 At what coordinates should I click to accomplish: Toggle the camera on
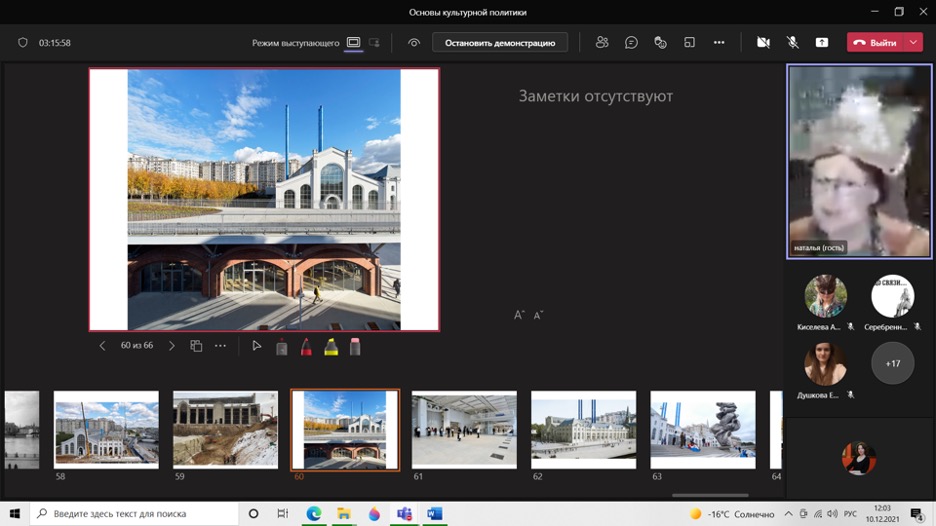763,43
